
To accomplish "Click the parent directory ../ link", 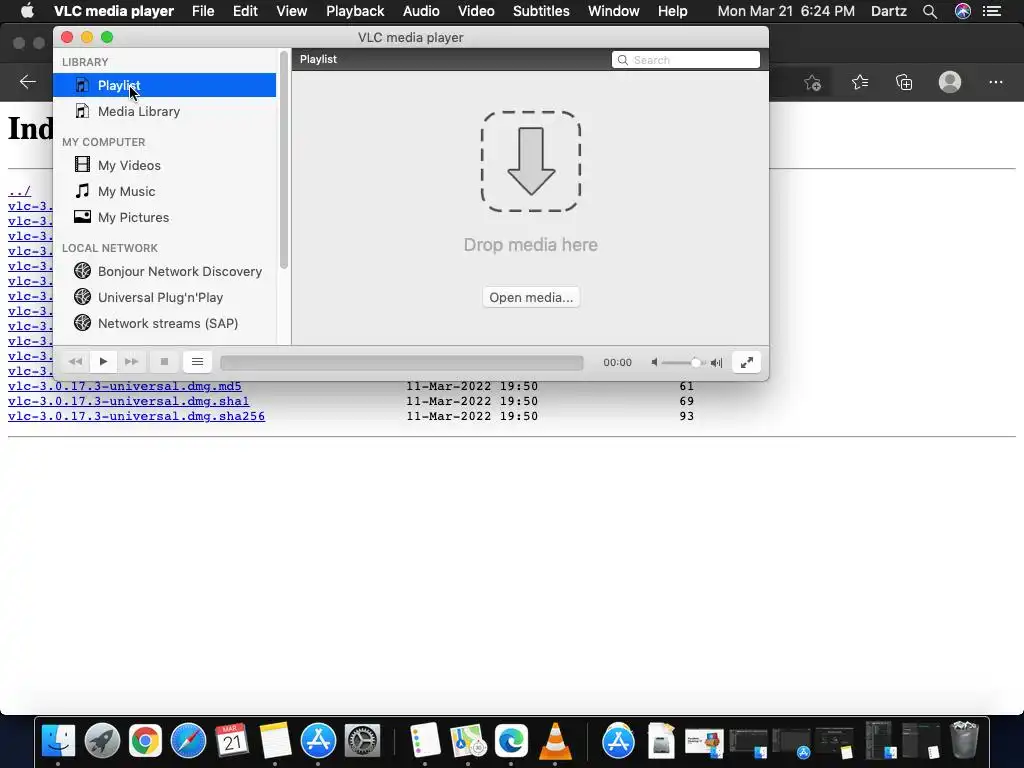I will (20, 191).
